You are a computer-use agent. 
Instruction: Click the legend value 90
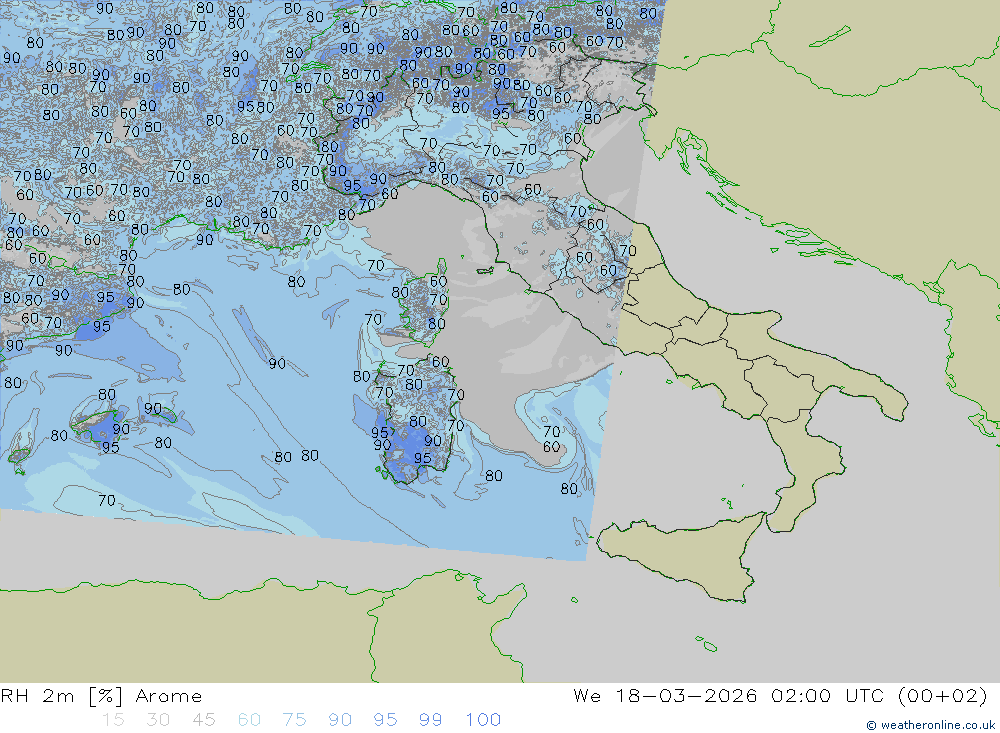(x=339, y=720)
